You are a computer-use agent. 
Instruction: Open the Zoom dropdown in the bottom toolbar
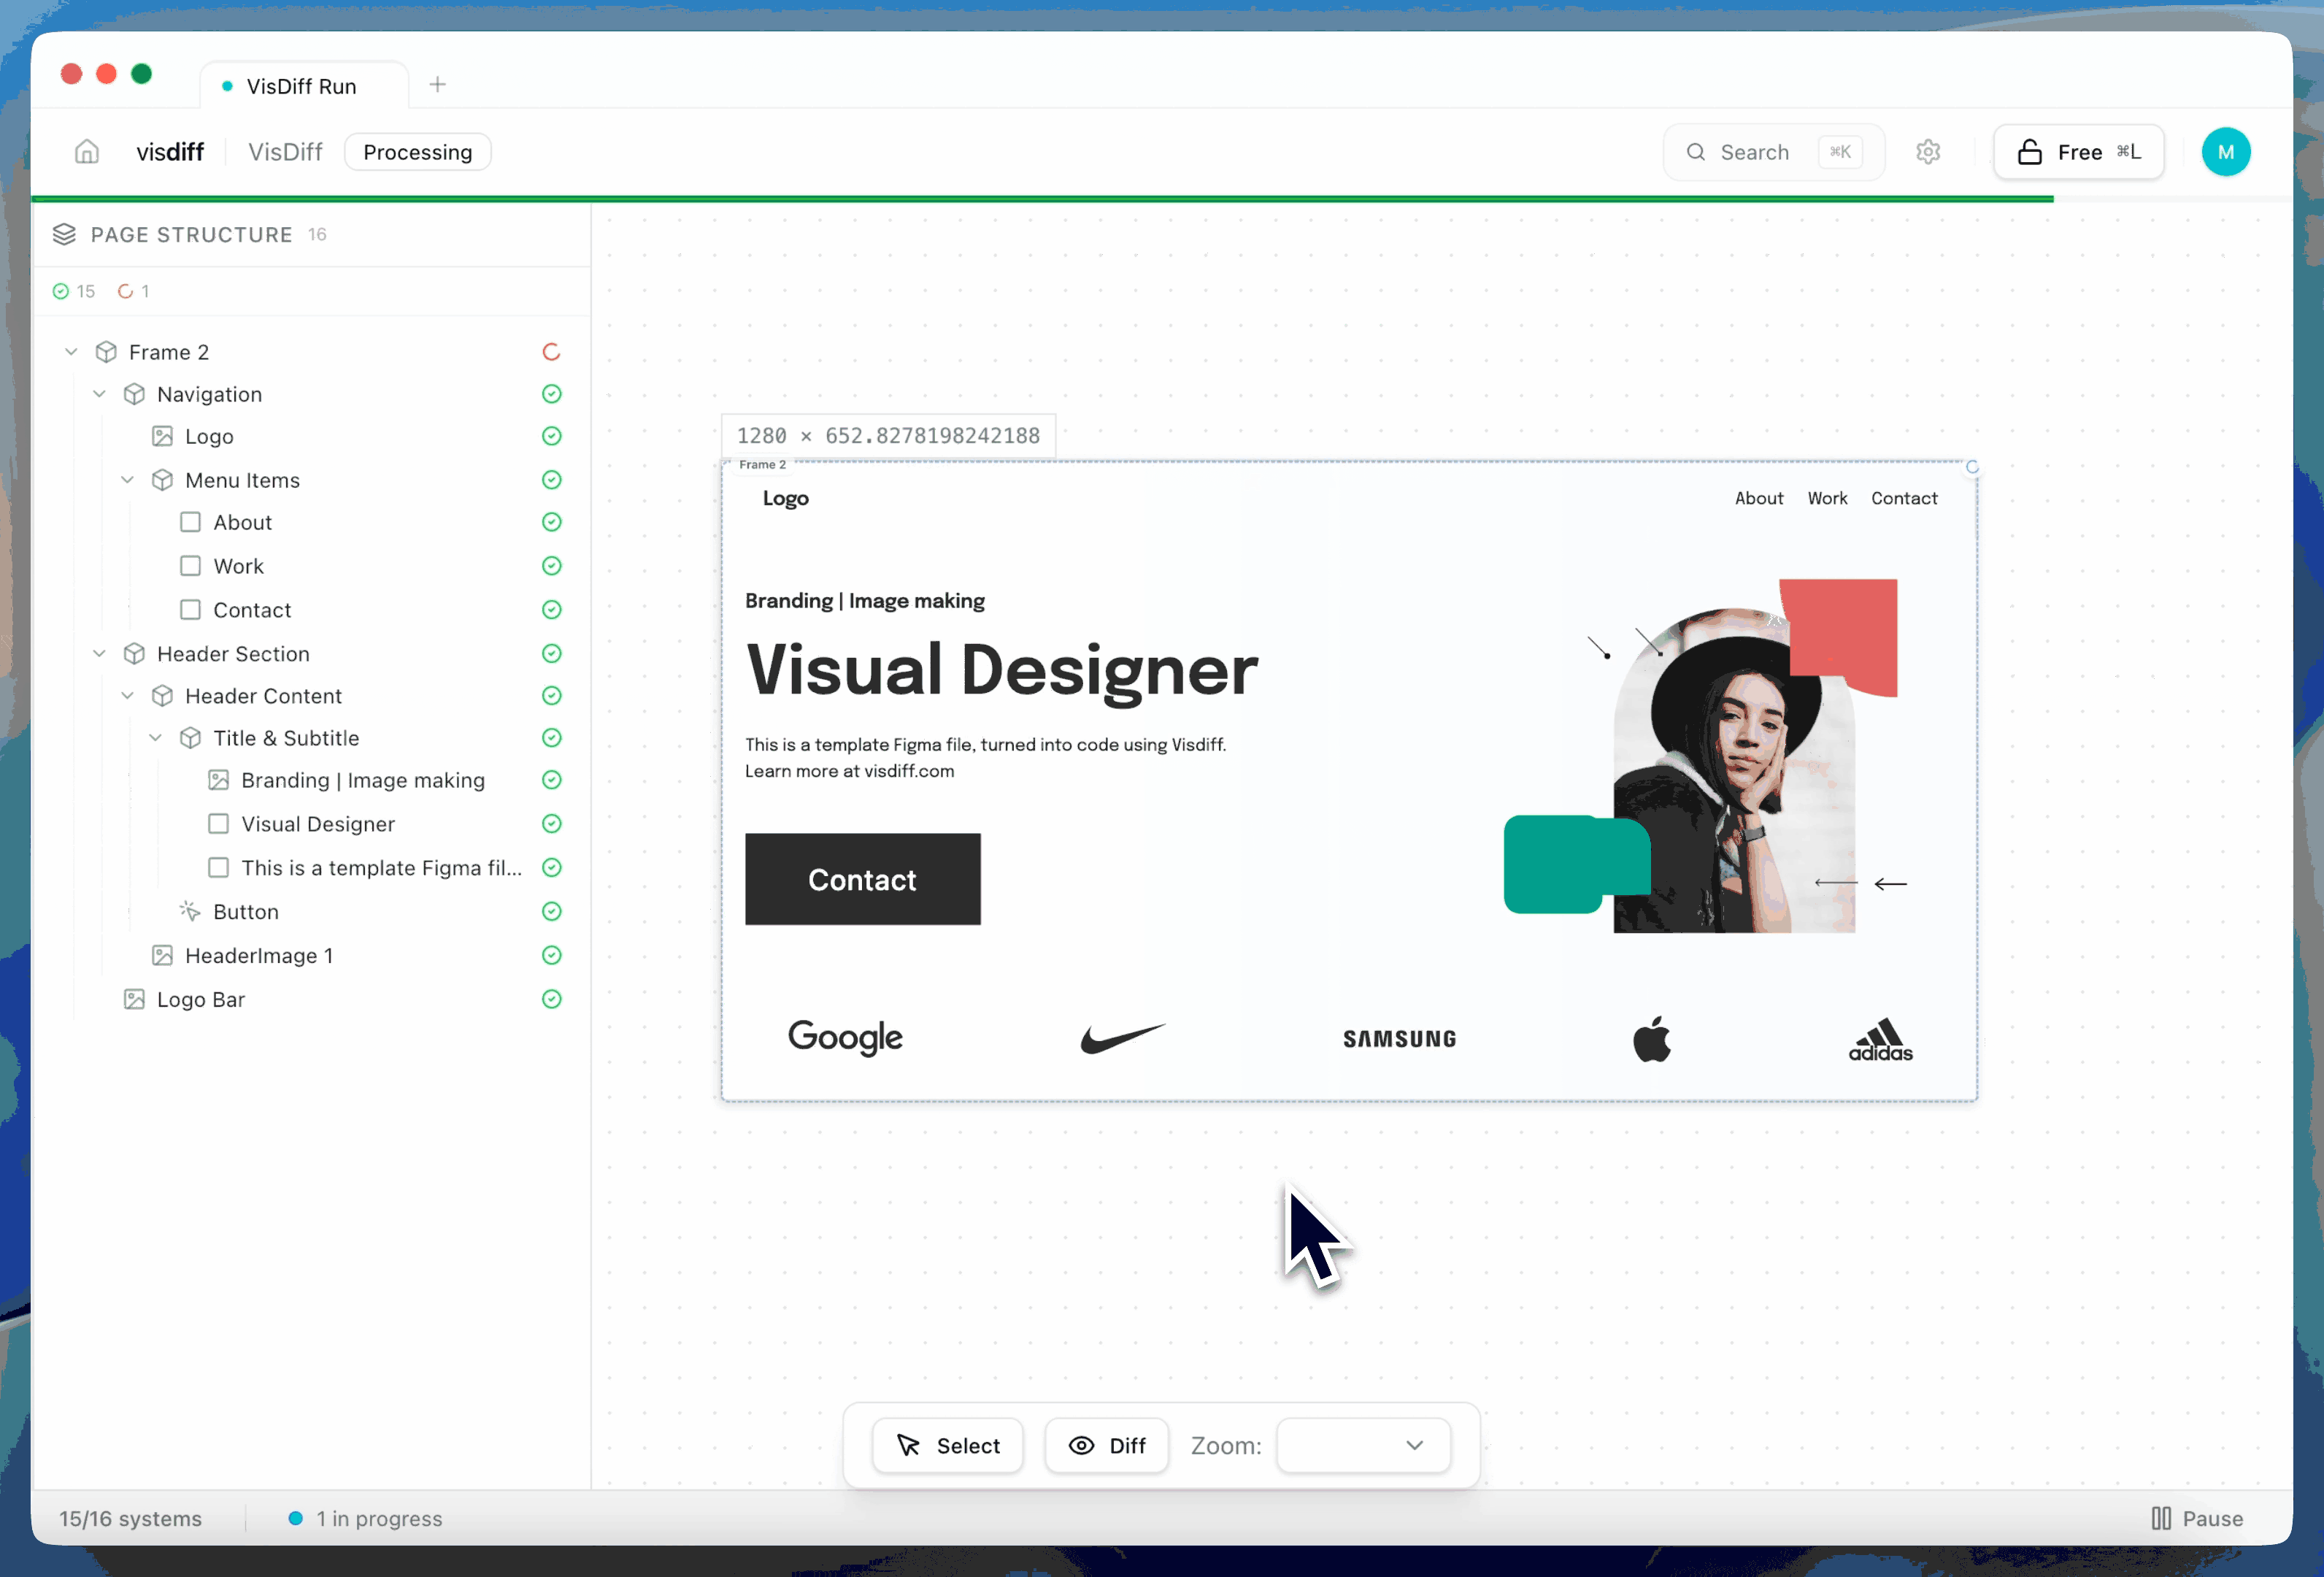(x=1362, y=1445)
